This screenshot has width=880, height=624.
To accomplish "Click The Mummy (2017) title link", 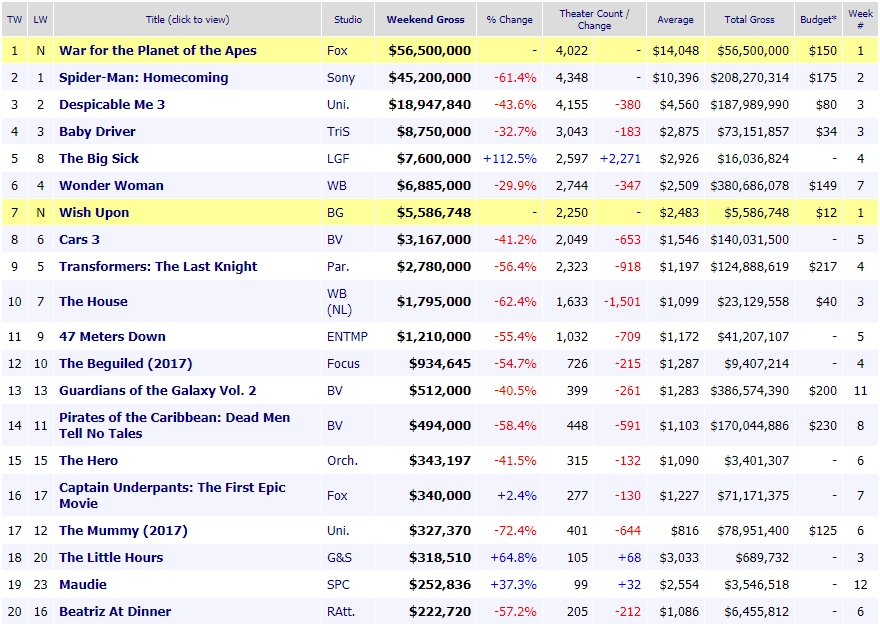I will point(123,530).
